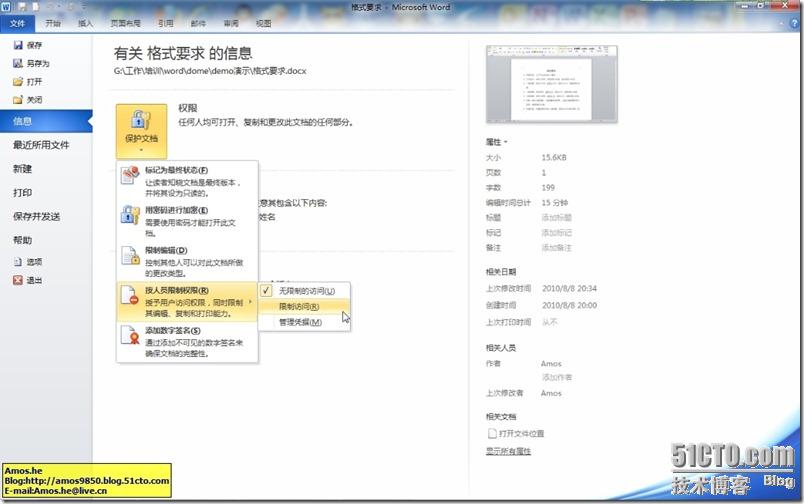Click the 15 分钟 editing time value
Image resolution: width=804 pixels, height=504 pixels.
coord(555,203)
